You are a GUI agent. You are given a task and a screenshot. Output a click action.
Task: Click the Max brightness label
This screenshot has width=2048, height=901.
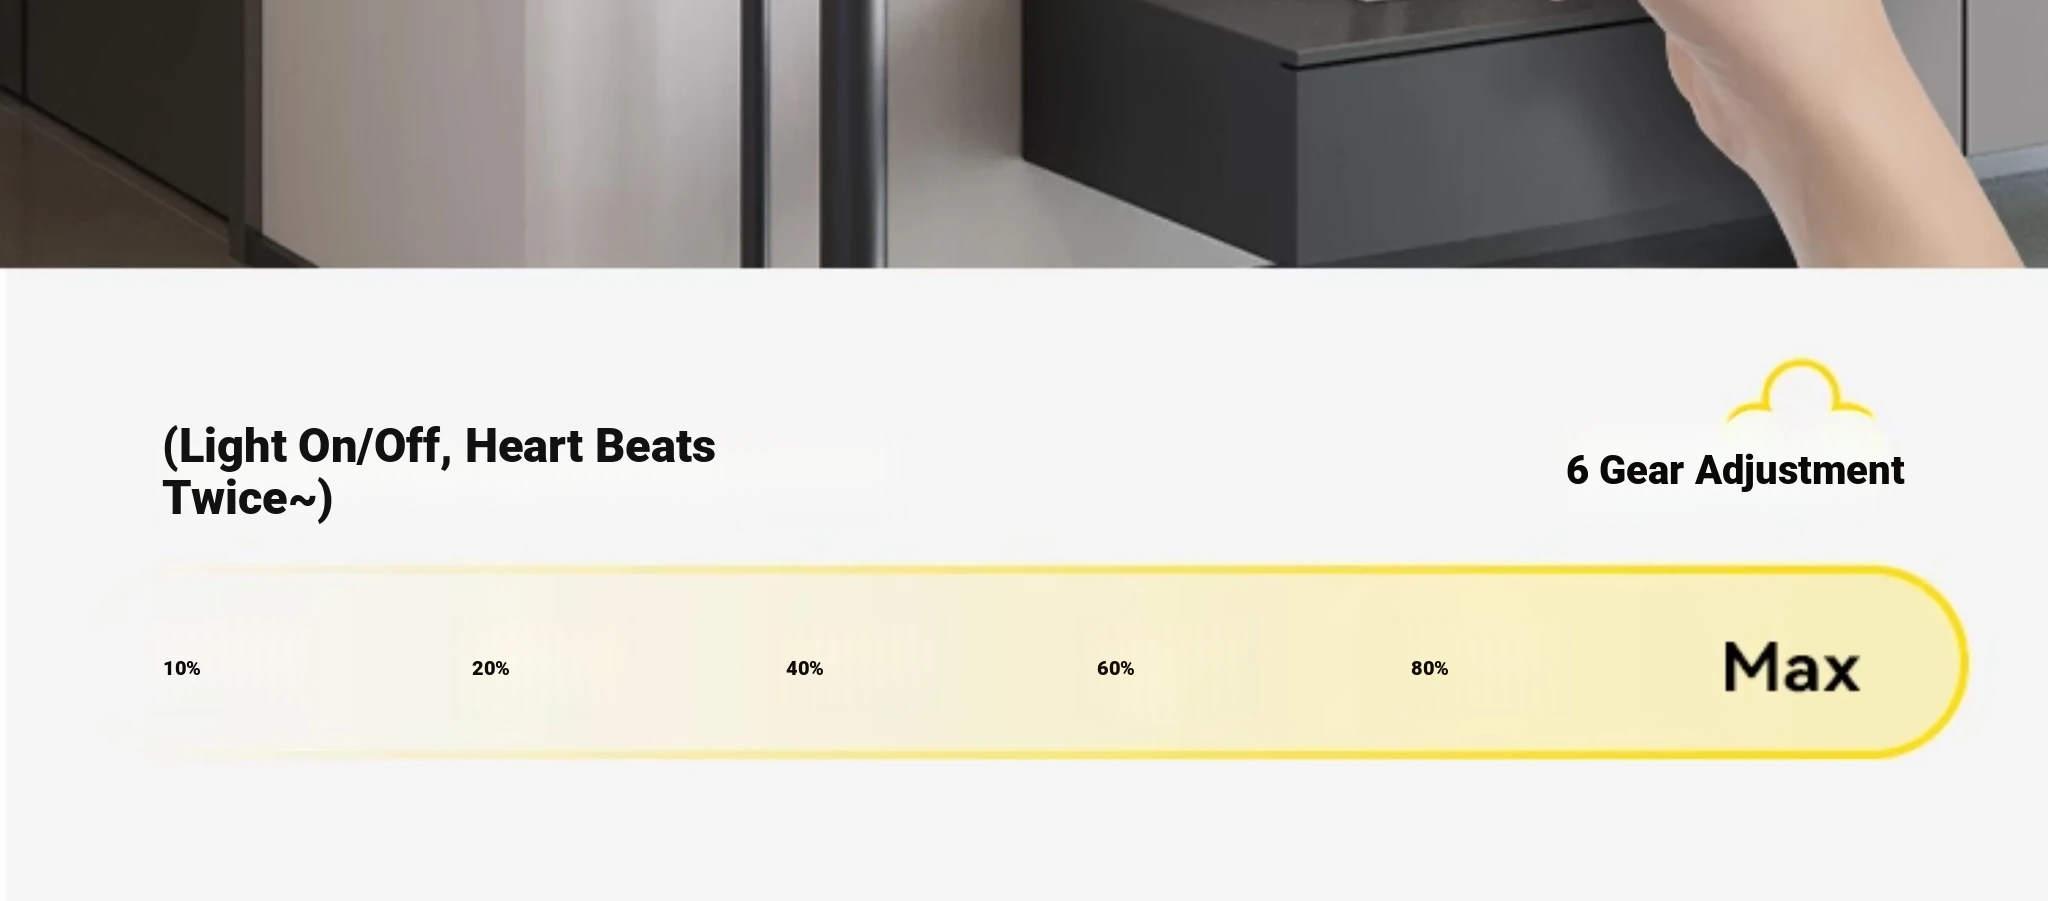point(1791,667)
